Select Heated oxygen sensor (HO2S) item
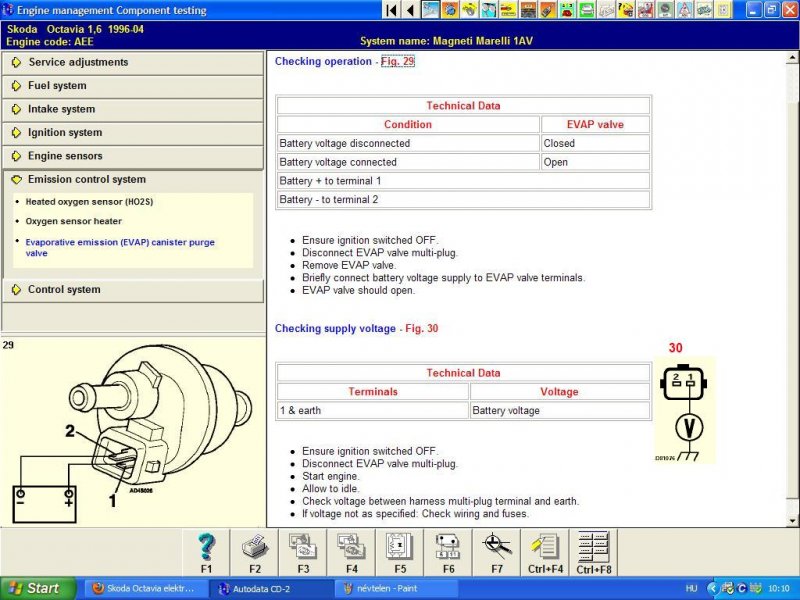Image resolution: width=800 pixels, height=600 pixels. pos(89,202)
